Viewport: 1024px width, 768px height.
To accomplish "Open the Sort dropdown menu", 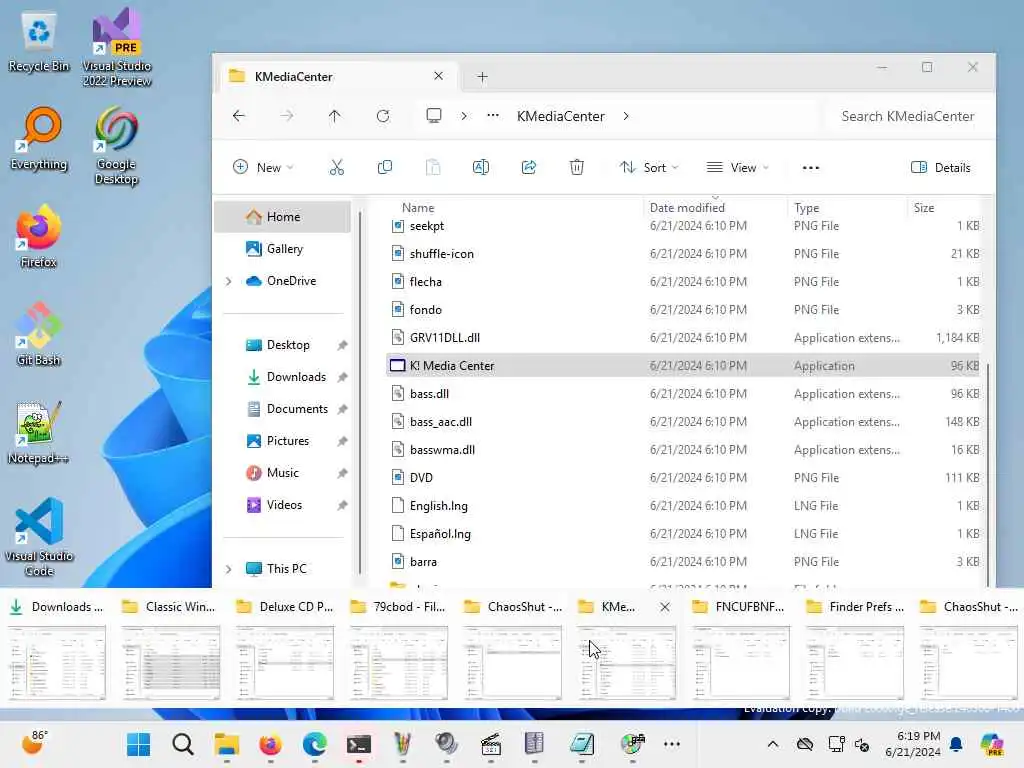I will (x=648, y=167).
